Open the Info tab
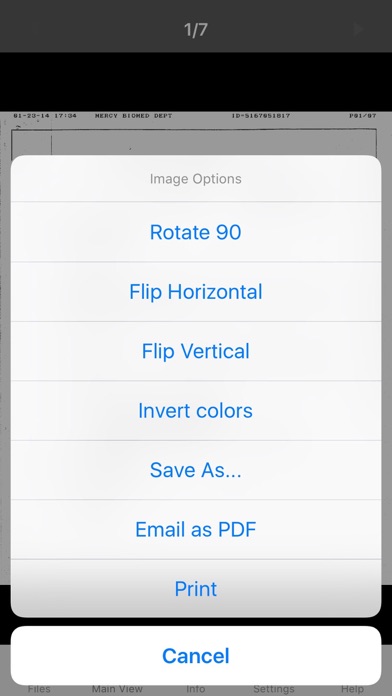The image size is (392, 696). point(196,689)
